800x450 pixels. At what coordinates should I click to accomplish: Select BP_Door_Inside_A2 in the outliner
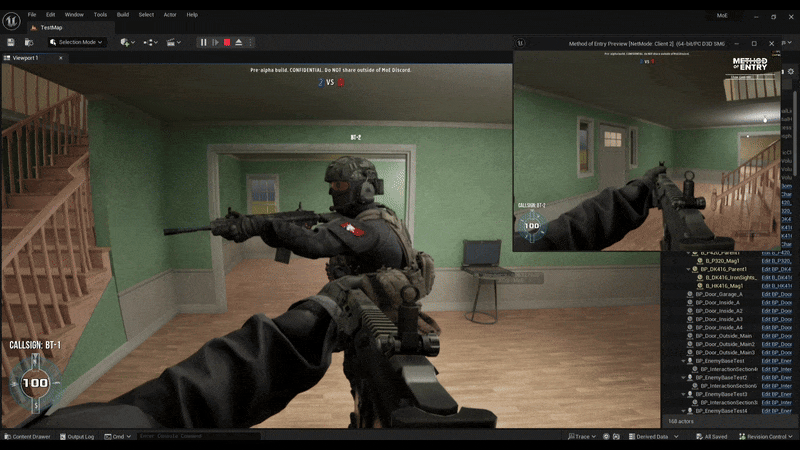719,311
